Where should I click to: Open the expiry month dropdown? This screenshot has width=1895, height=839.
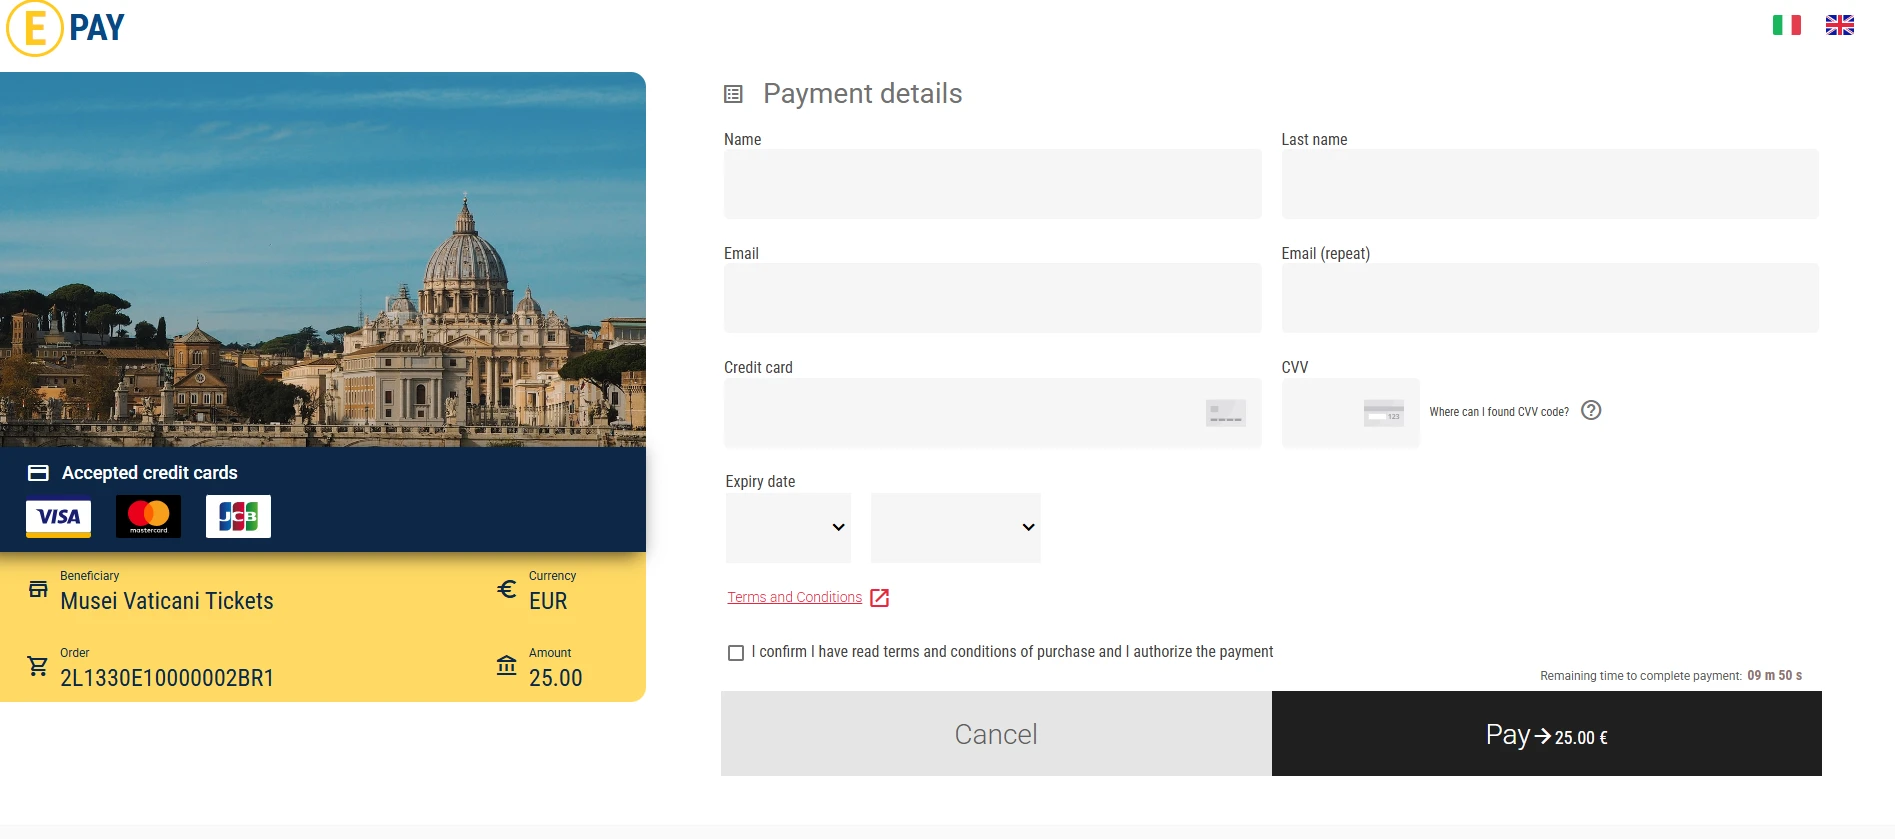(x=788, y=527)
